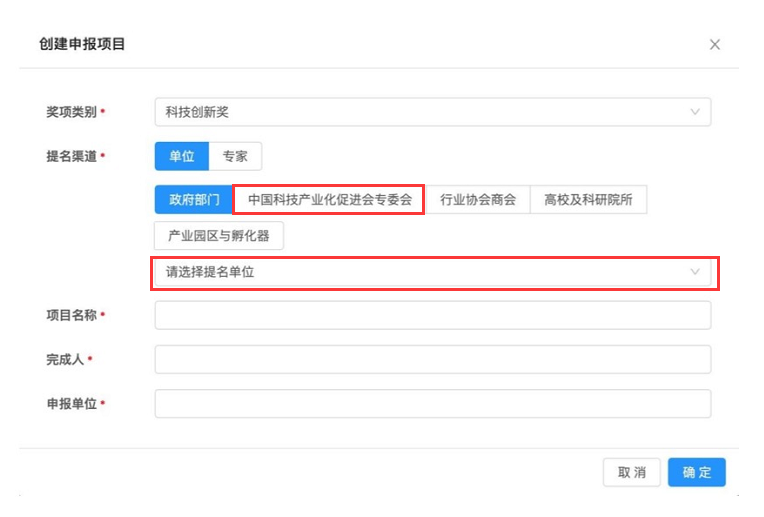Close the 创建申报项目 dialog with X

pos(714,45)
